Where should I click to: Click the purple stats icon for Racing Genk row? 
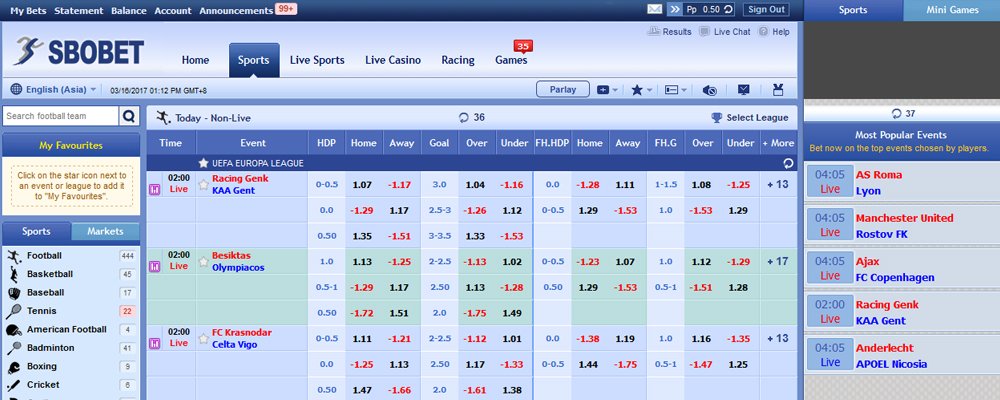[x=154, y=189]
